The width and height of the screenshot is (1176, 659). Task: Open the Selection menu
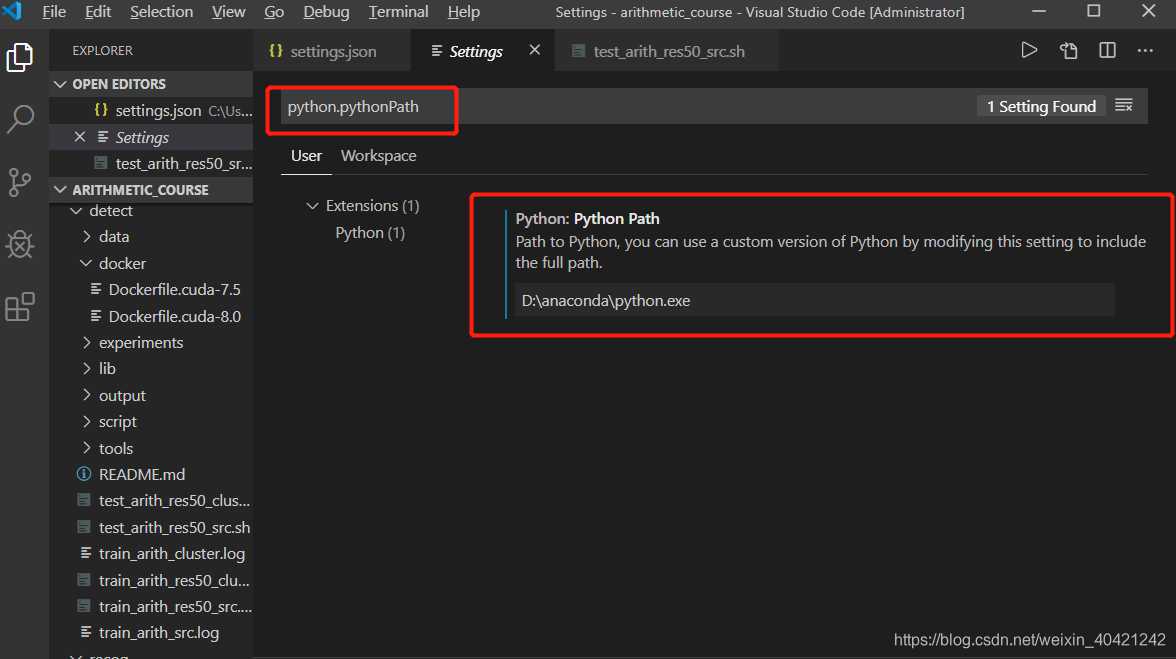pos(161,12)
